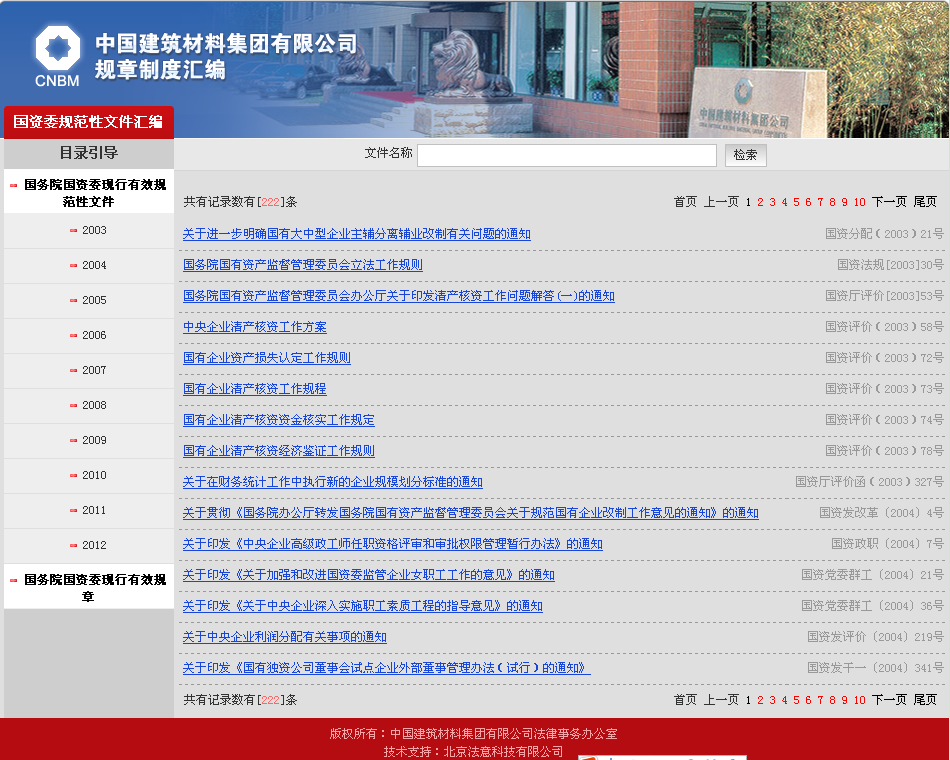Open 国有企业资产损失认定工作规则
The width and height of the screenshot is (950, 760).
pos(267,358)
